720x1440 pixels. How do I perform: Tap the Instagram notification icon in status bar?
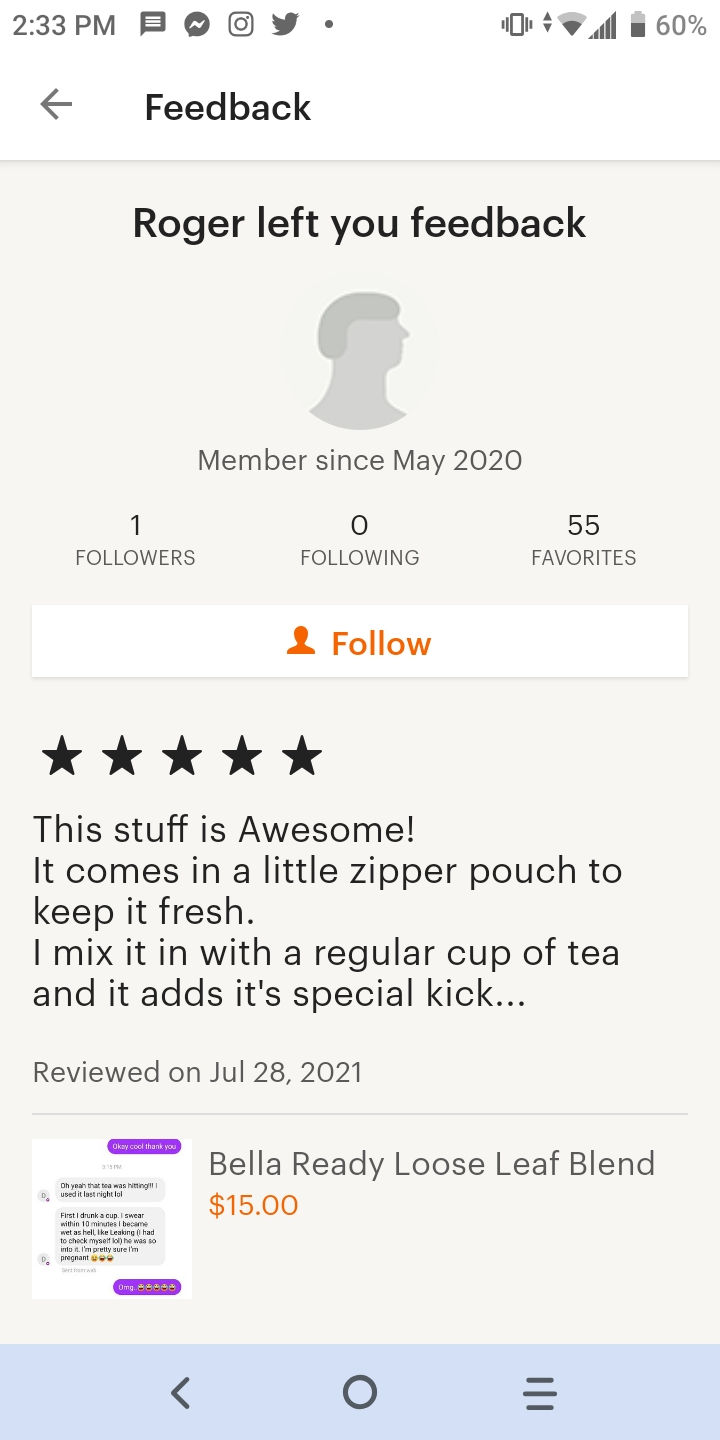tap(241, 25)
